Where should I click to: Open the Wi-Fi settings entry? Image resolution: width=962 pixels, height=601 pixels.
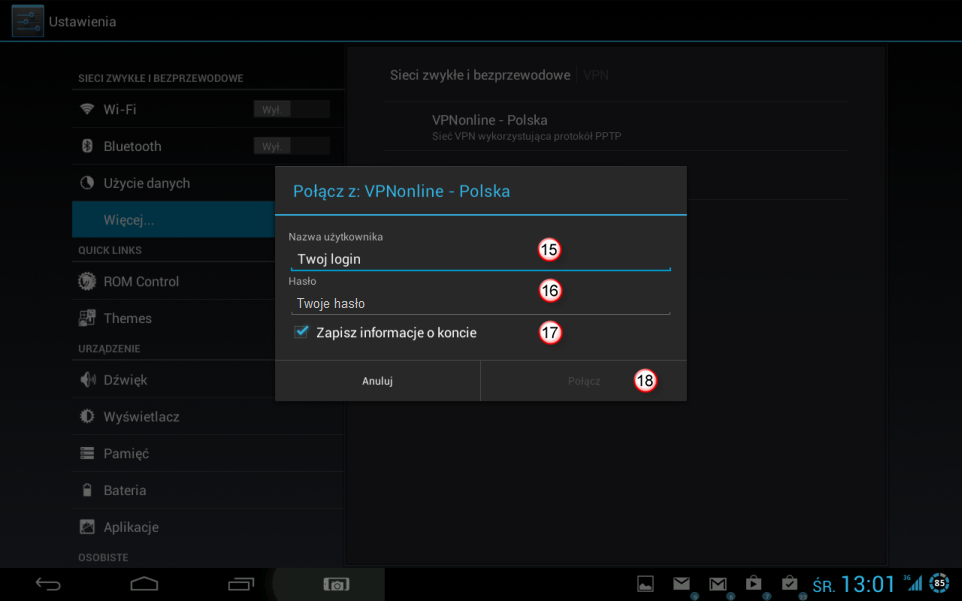[x=208, y=109]
